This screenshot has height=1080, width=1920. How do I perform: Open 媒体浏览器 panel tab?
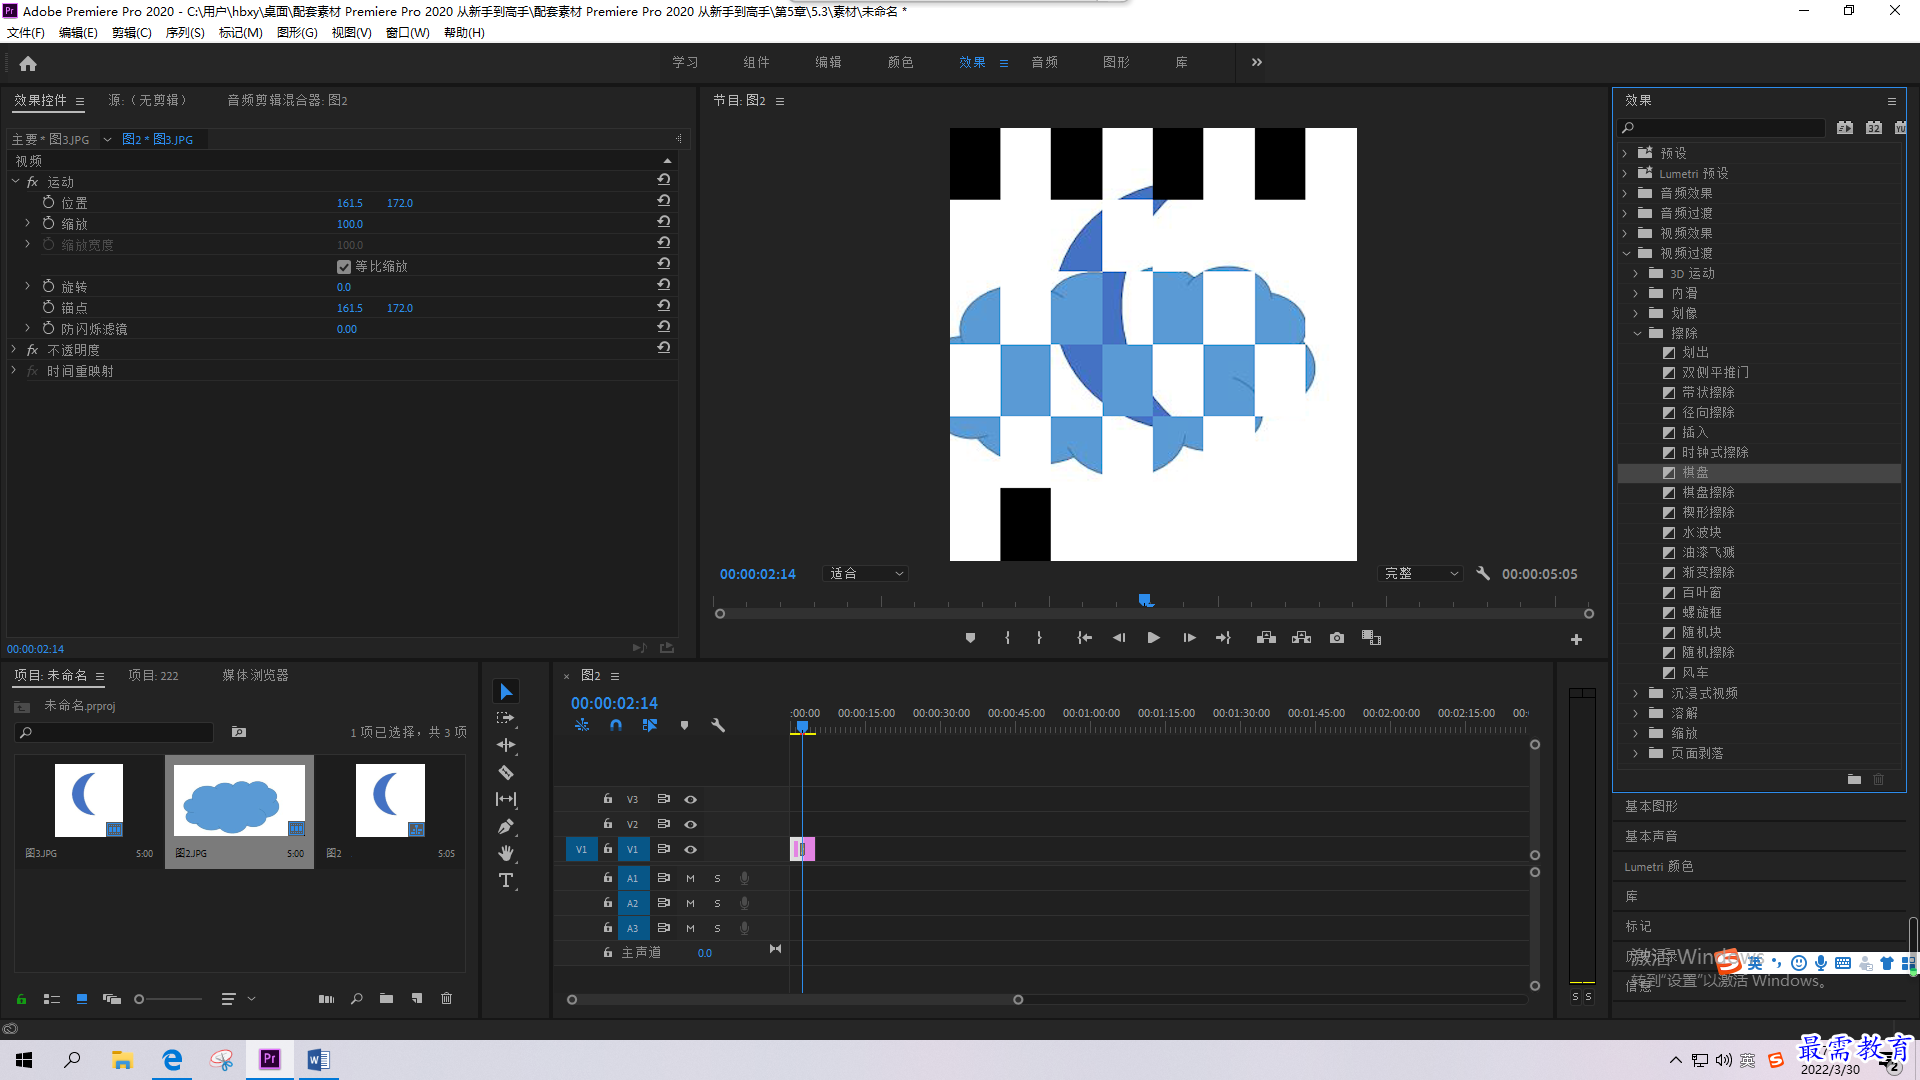255,676
